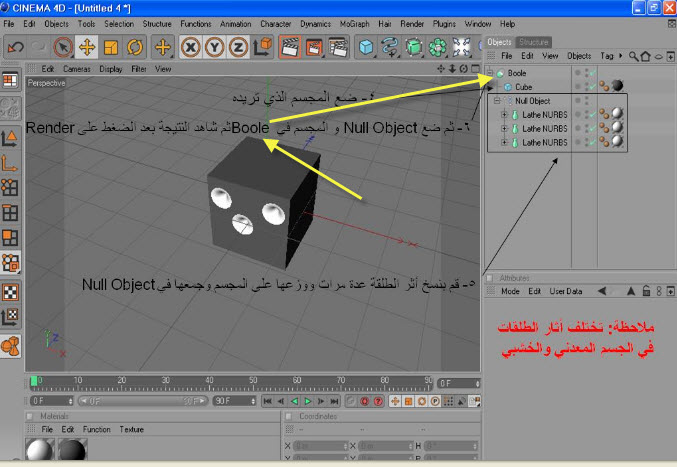Click Render in Picture Viewer icon

point(314,47)
